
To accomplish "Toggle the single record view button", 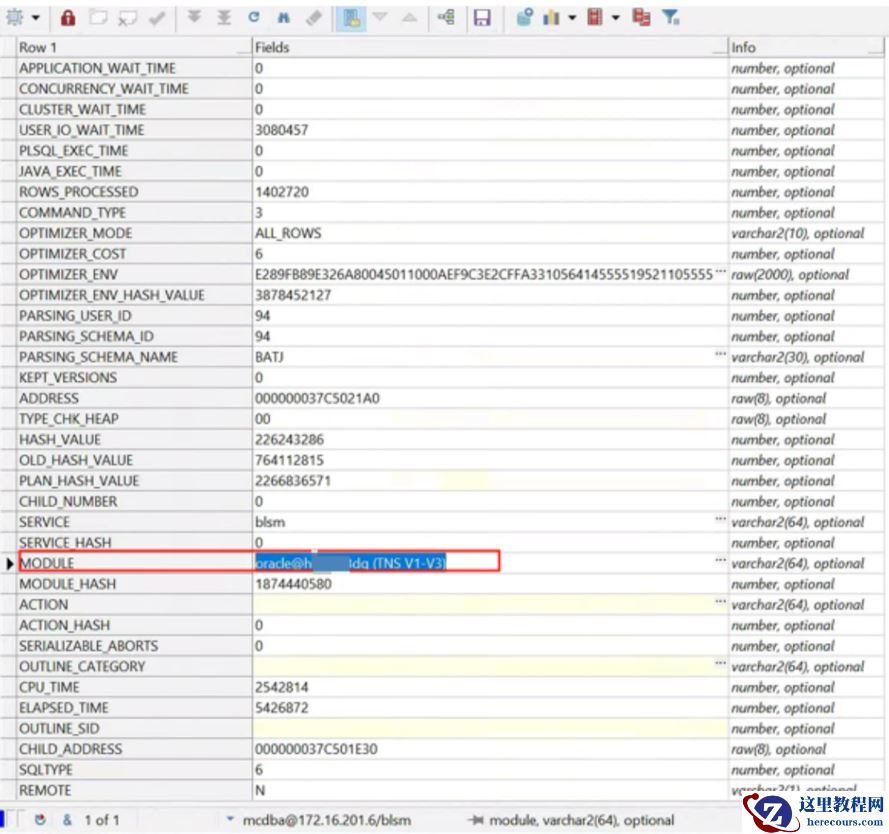I will 351,18.
